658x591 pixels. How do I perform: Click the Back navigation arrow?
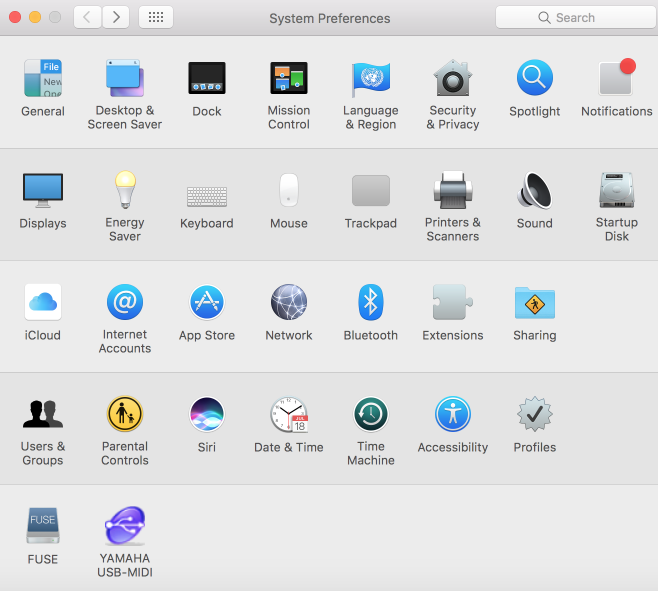pos(88,17)
